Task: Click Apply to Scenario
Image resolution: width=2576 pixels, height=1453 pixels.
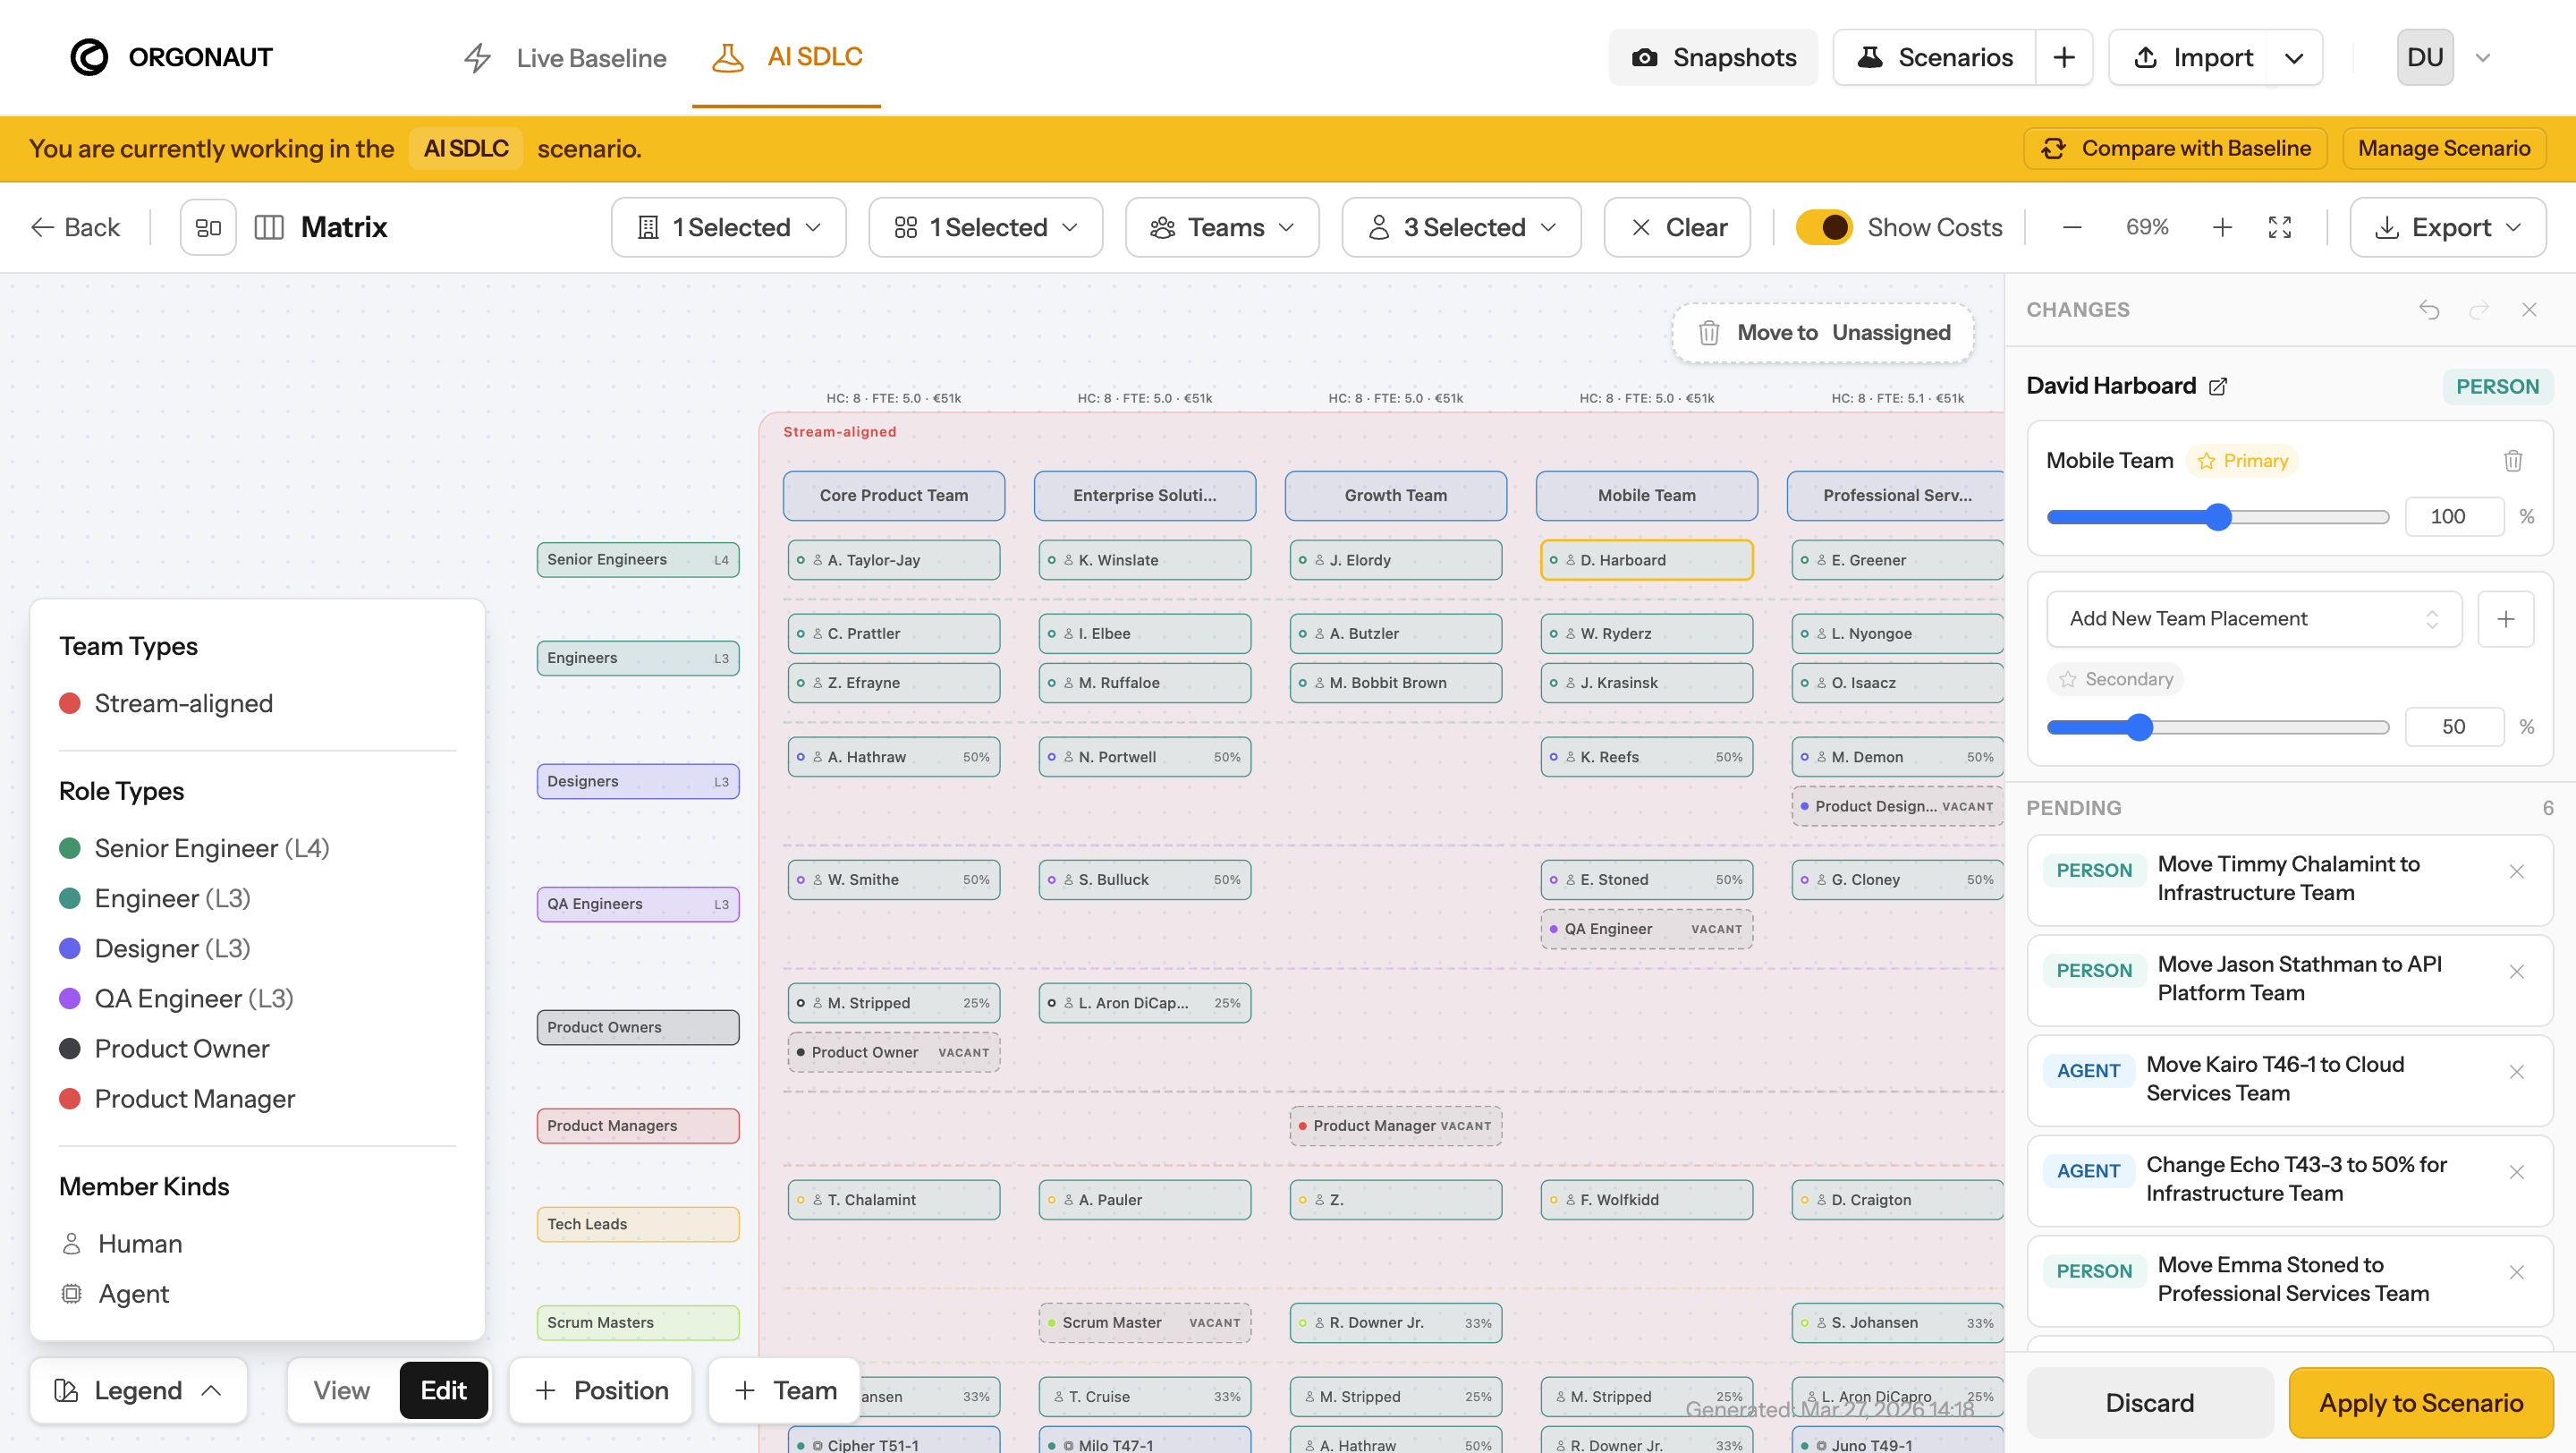Action: pos(2421,1403)
